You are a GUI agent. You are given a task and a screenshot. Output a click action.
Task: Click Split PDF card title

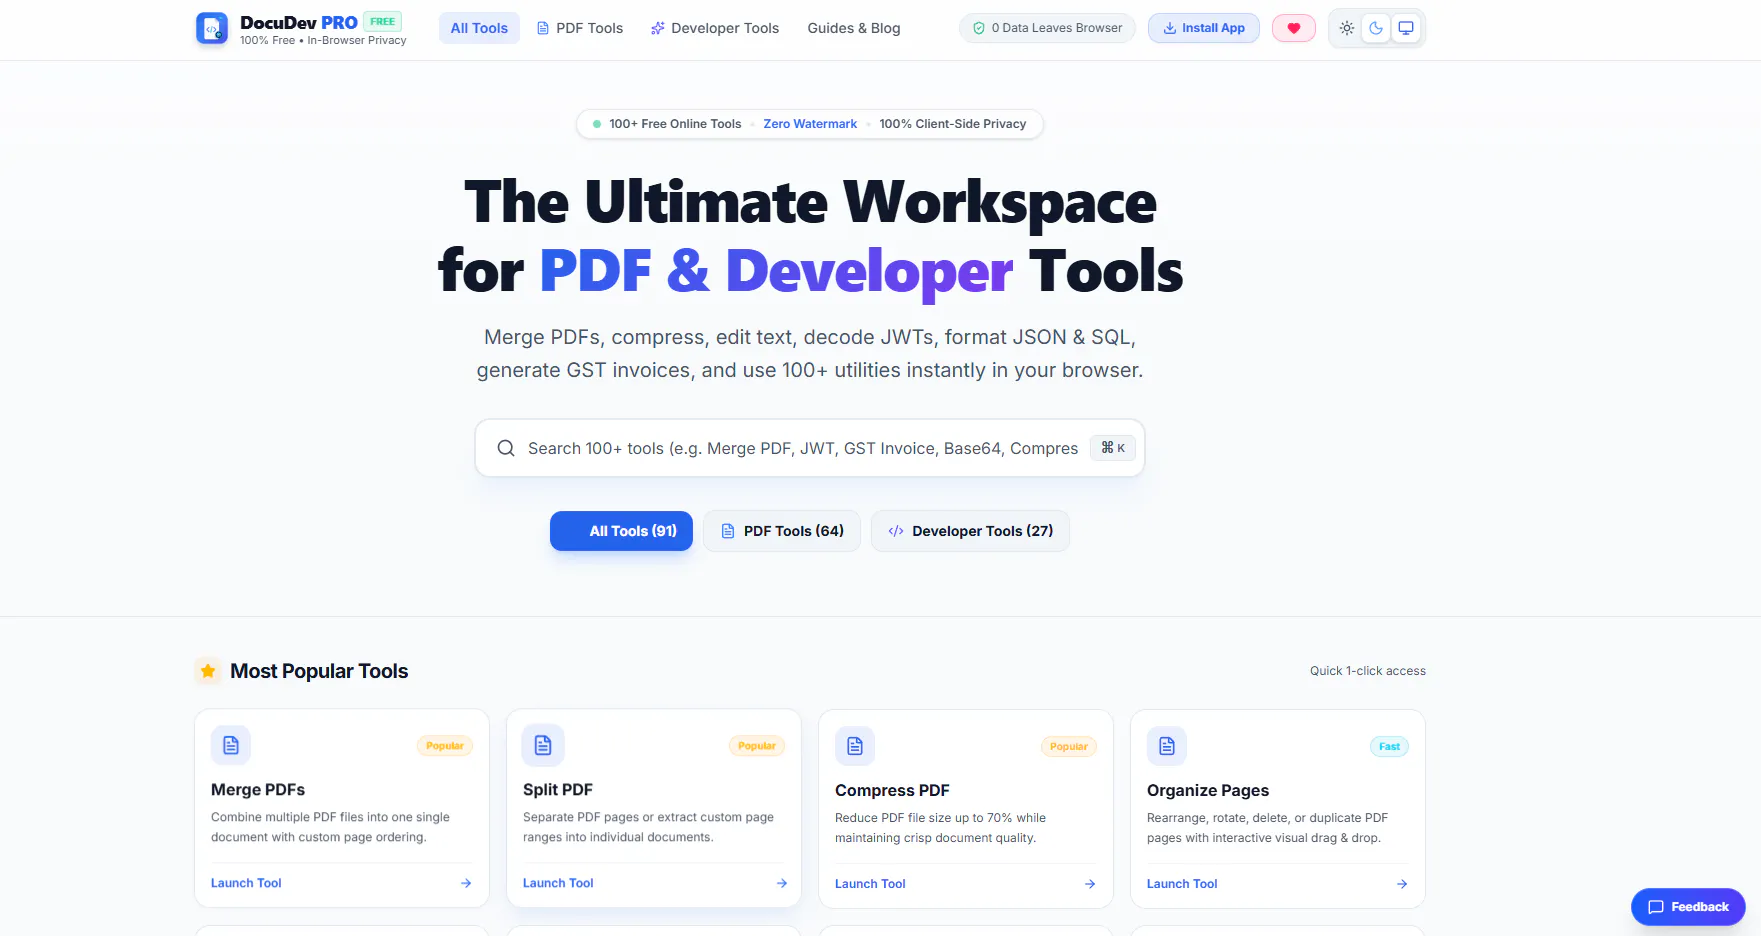click(x=558, y=790)
